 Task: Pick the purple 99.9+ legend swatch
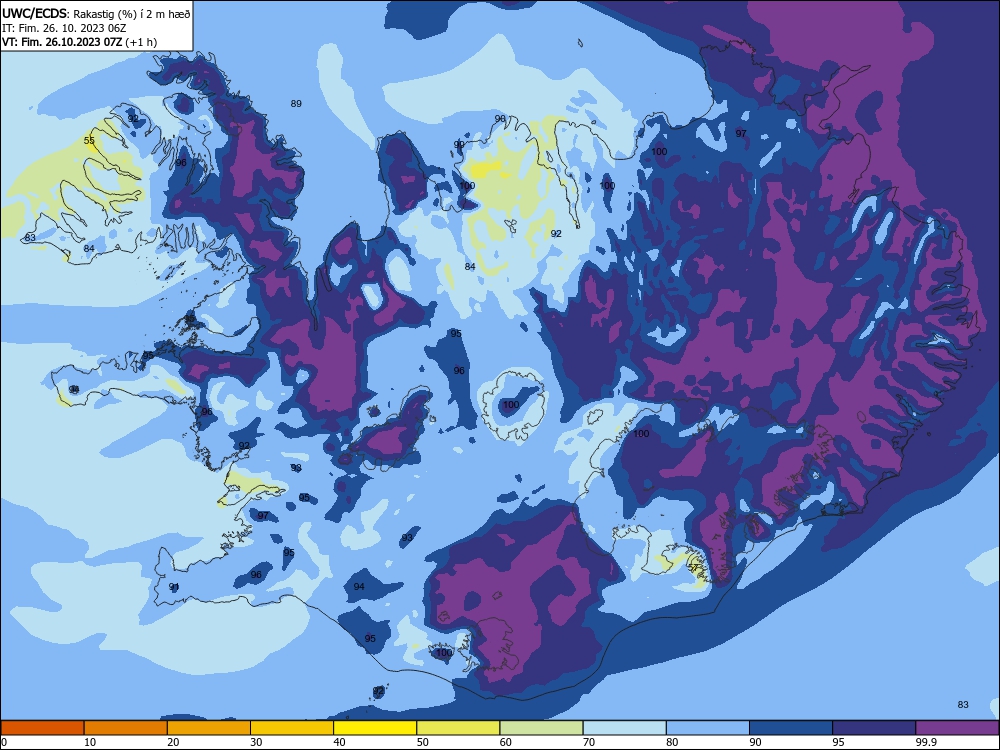coord(957,728)
